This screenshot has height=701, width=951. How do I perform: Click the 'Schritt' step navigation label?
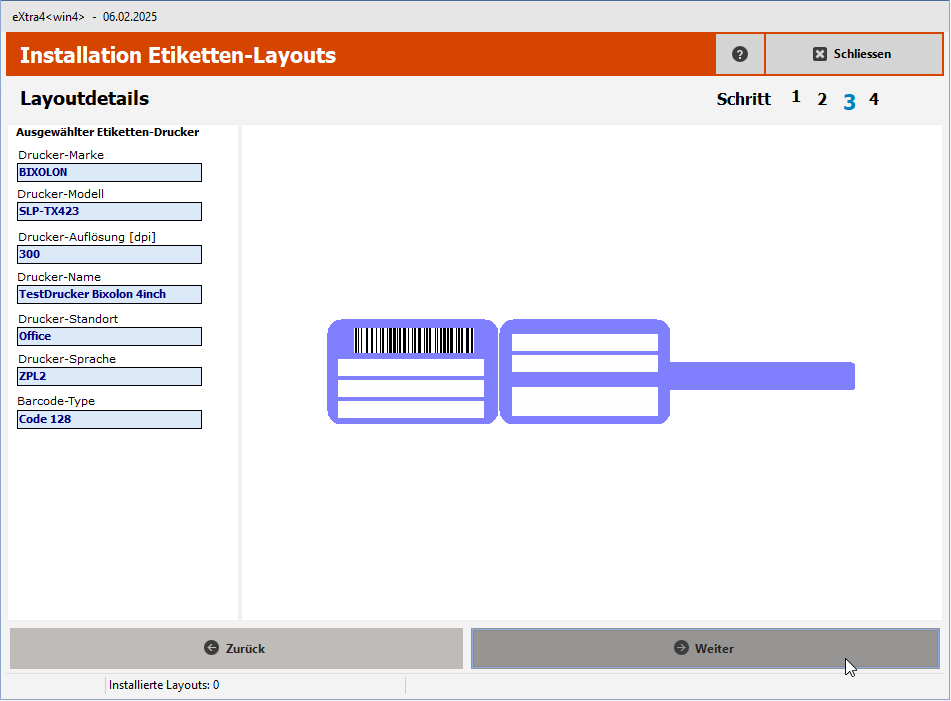(x=743, y=99)
